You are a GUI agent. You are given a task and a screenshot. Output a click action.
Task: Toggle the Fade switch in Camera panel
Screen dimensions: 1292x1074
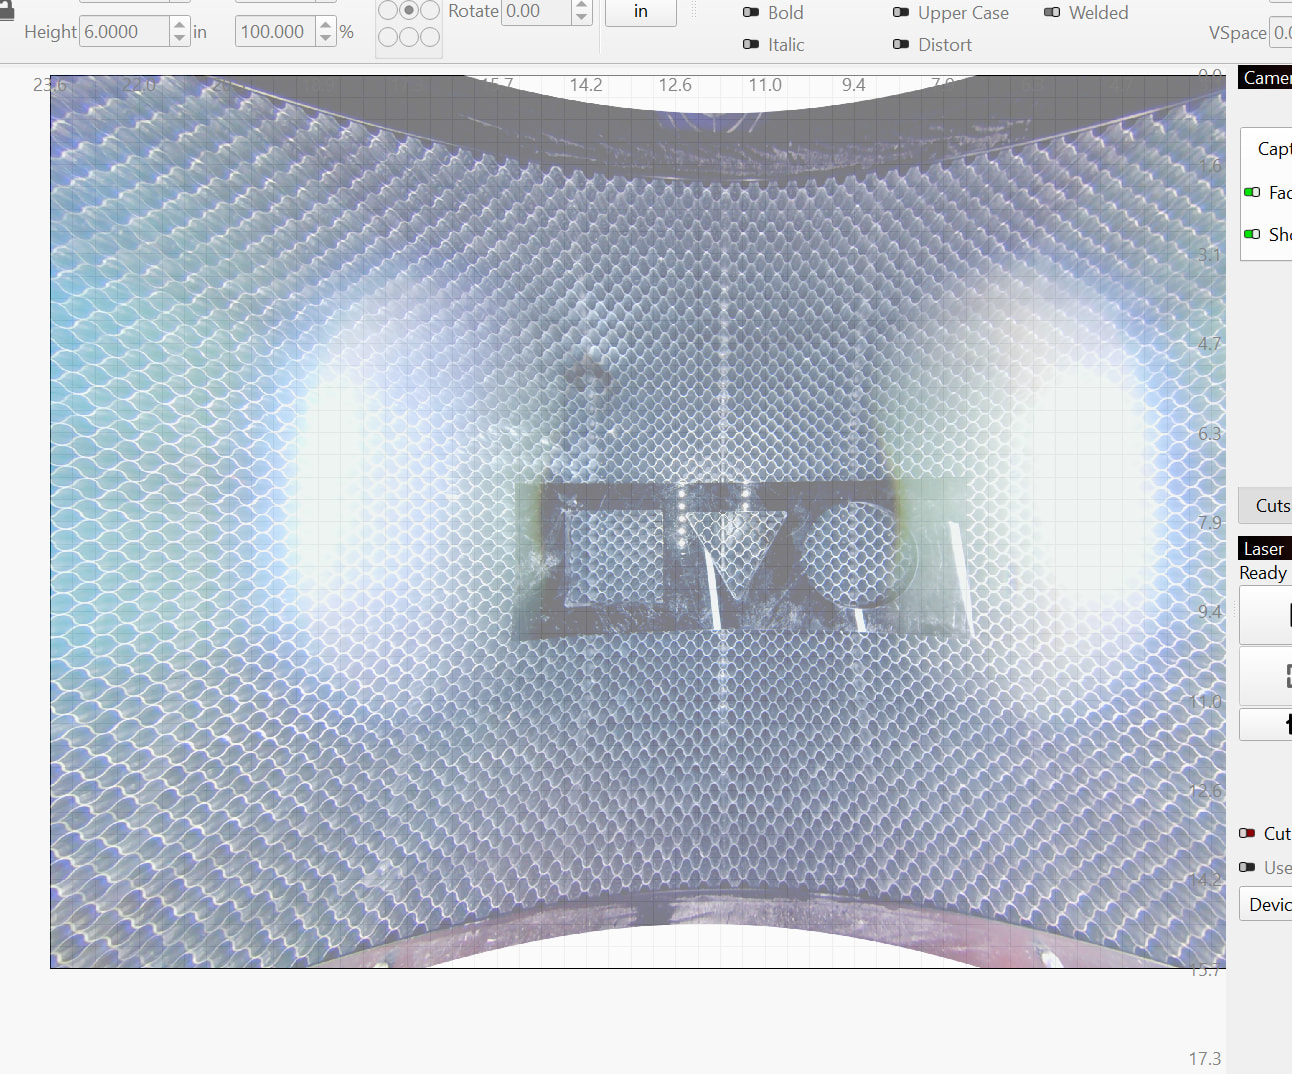(1252, 192)
